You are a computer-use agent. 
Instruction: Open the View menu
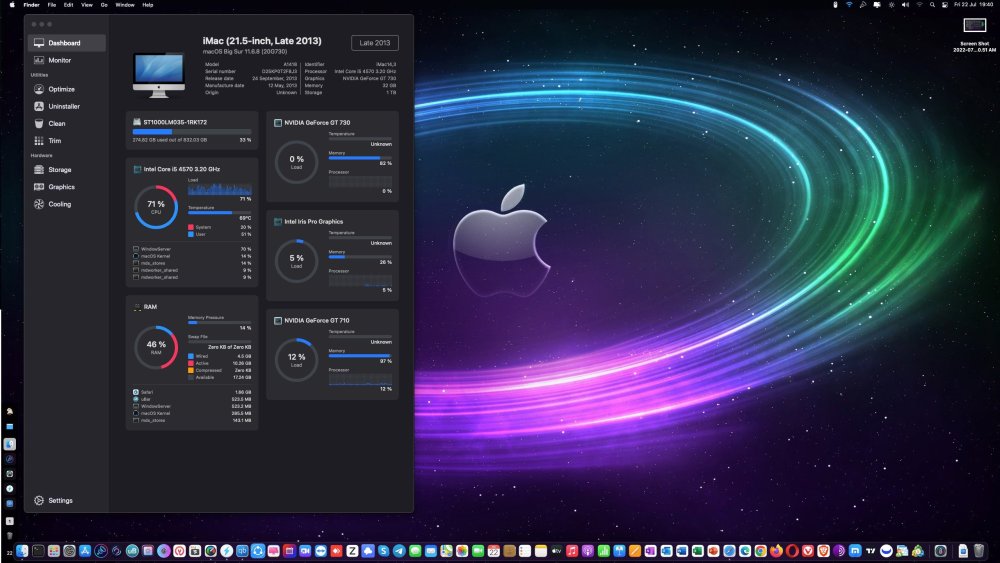tap(87, 4)
